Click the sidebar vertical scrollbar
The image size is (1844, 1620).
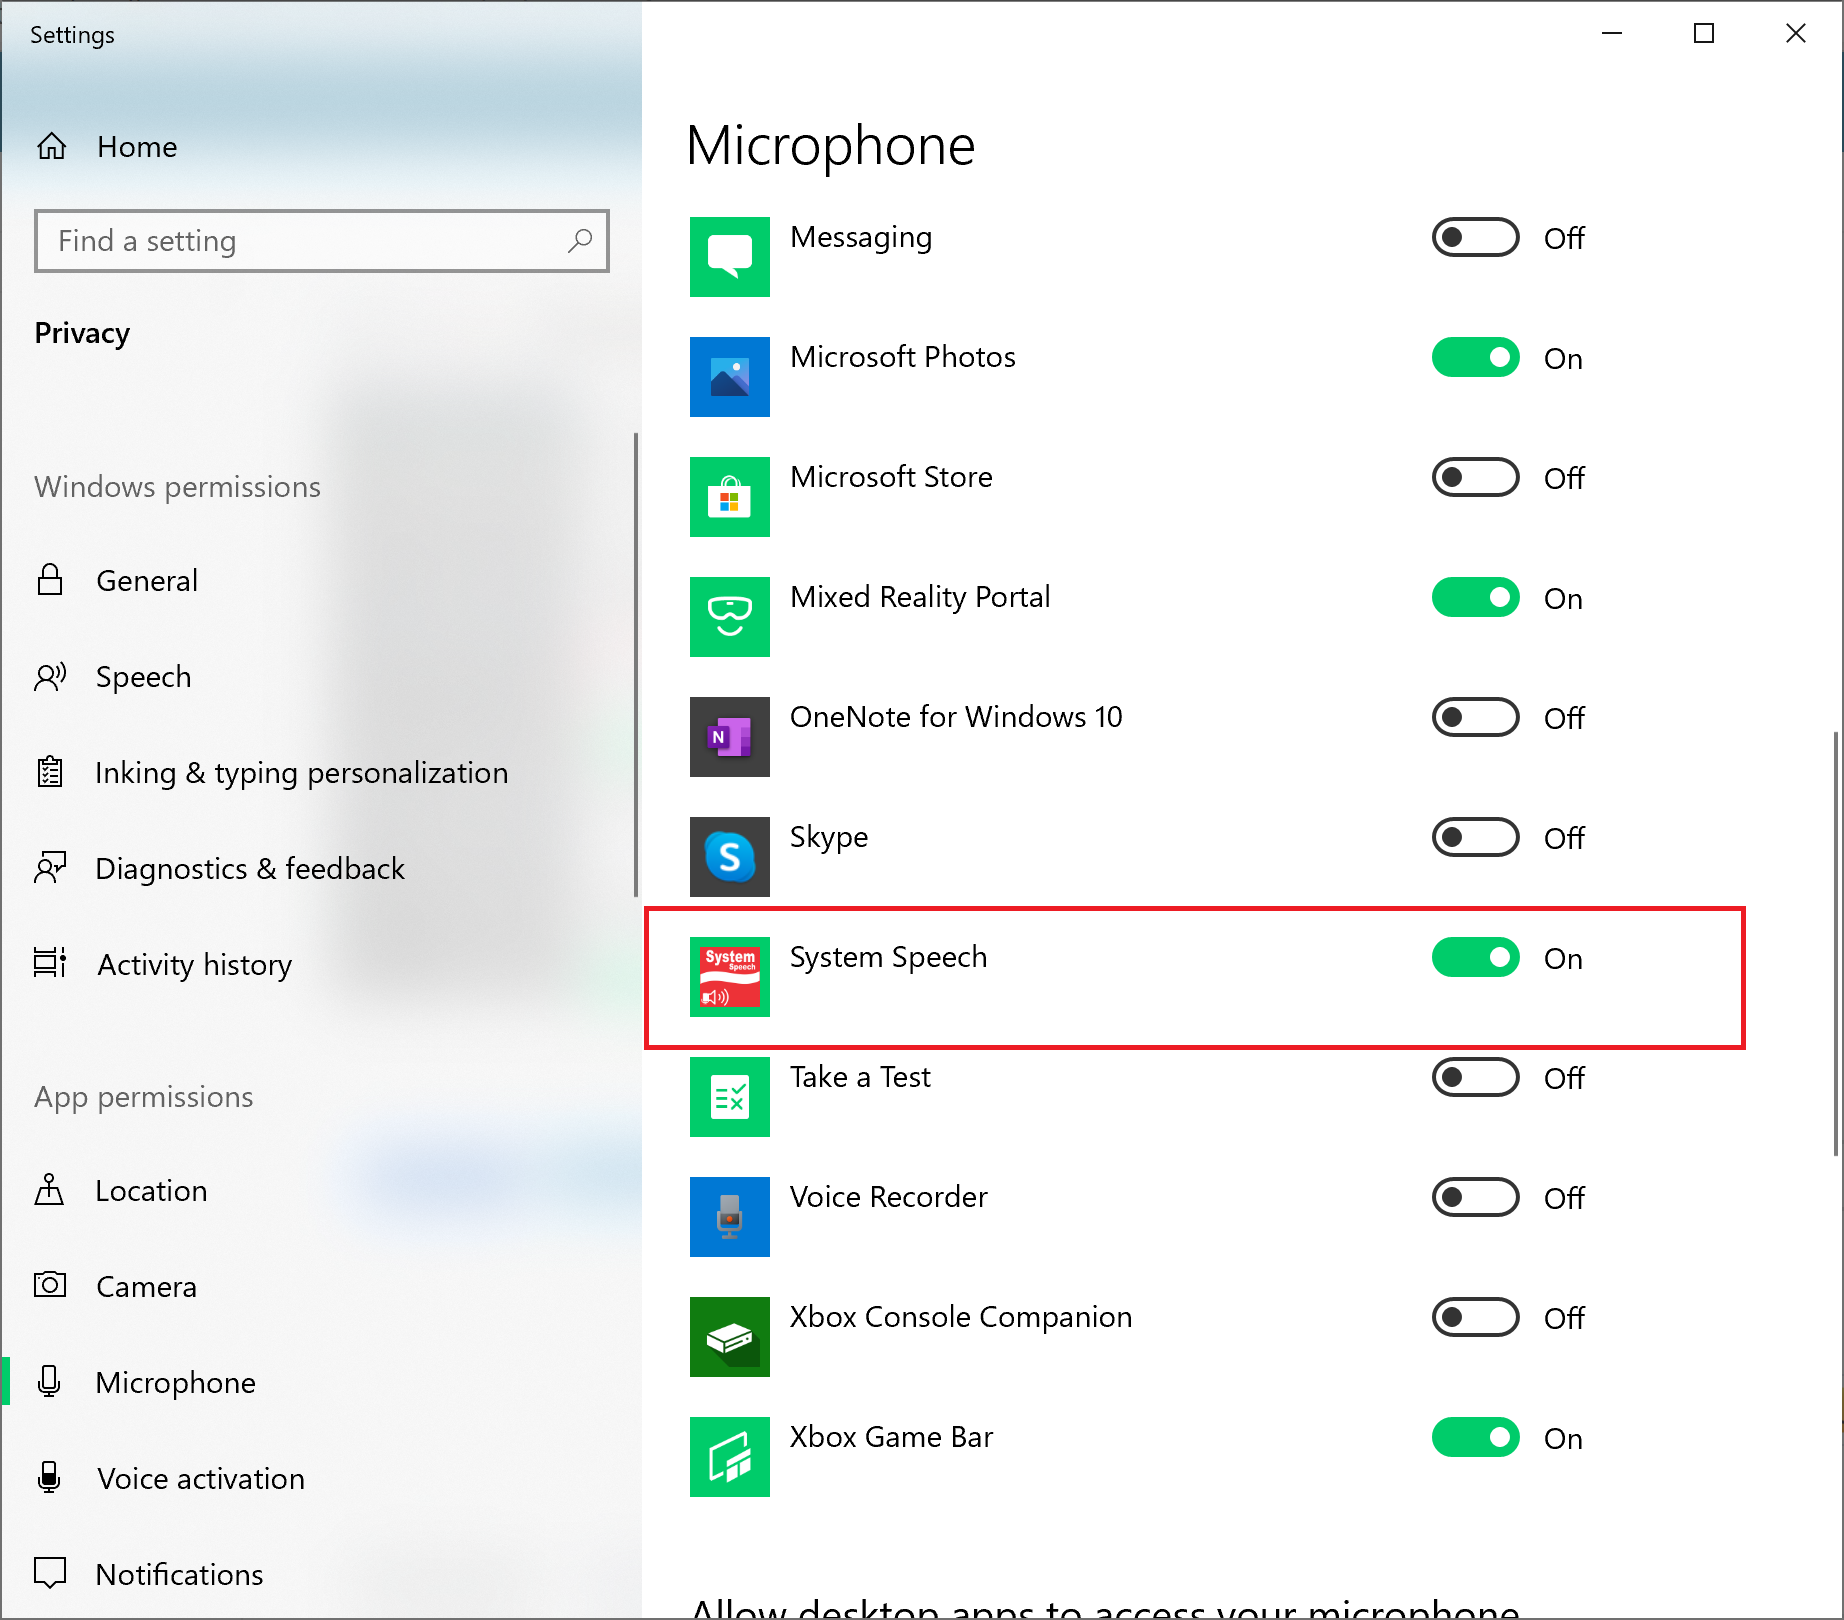tap(636, 665)
